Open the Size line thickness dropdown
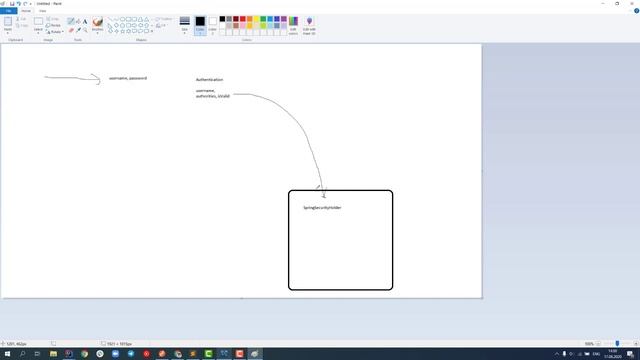 tap(184, 25)
